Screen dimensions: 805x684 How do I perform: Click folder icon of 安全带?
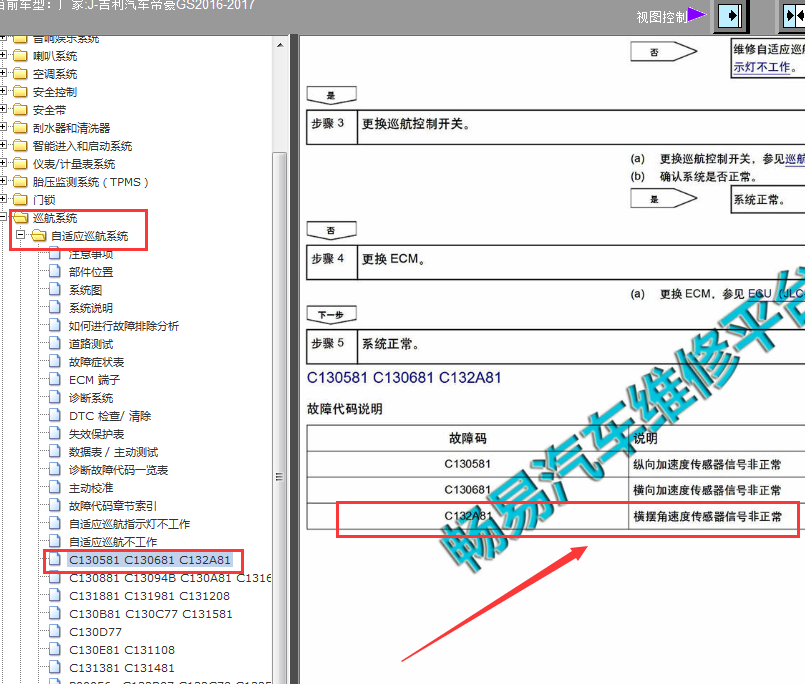point(20,109)
